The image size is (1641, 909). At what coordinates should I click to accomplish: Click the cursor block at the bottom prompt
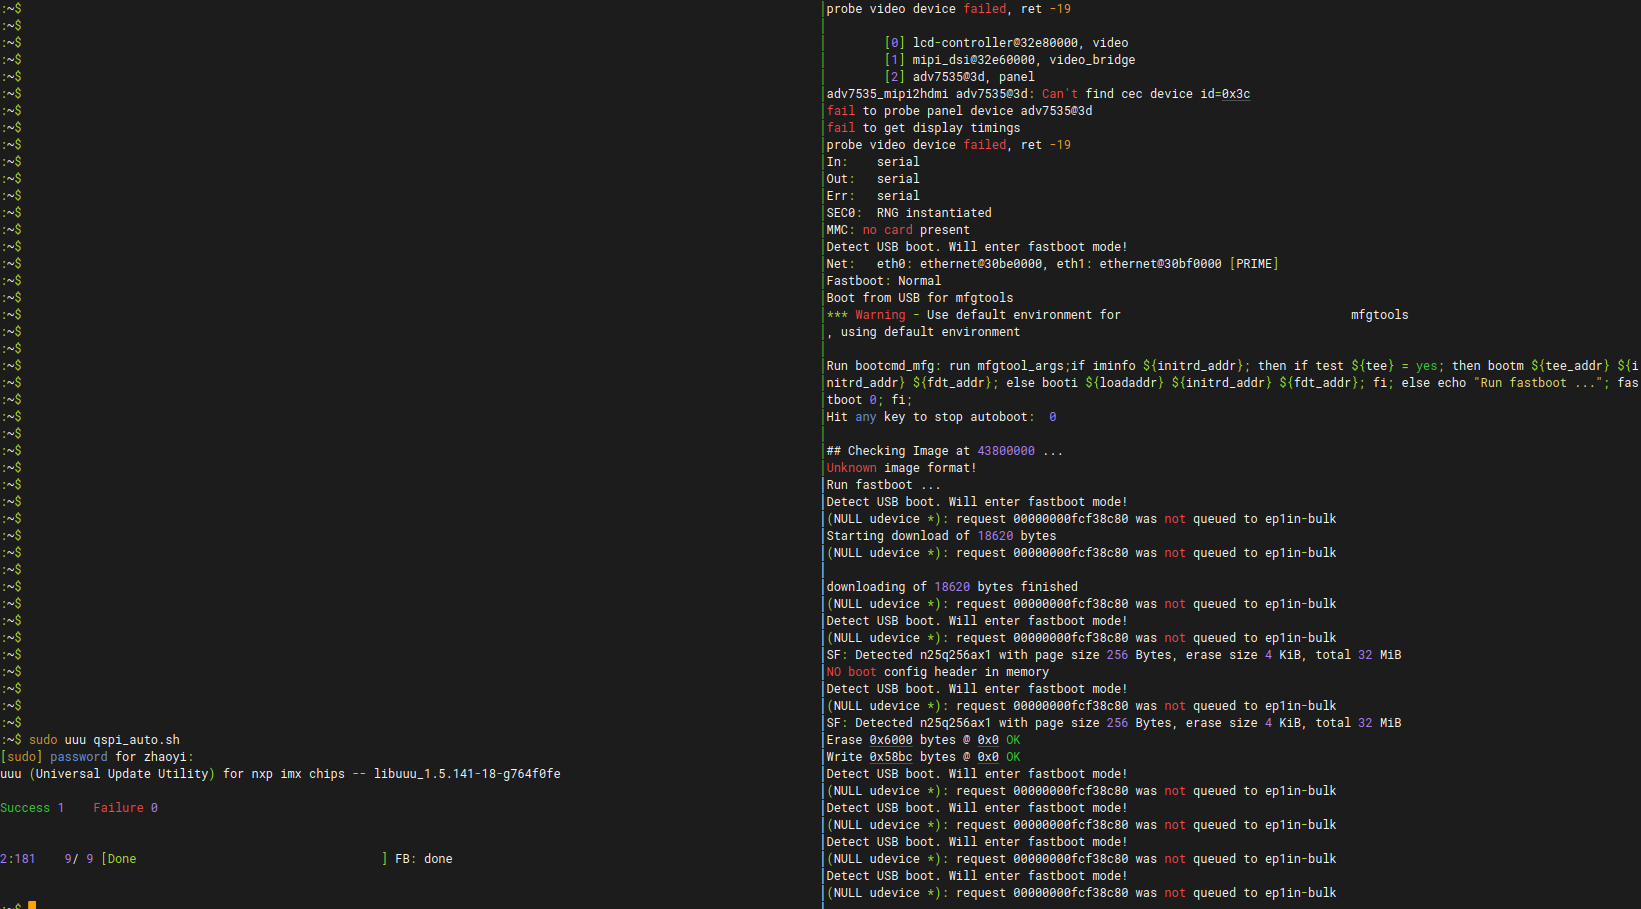(32, 905)
